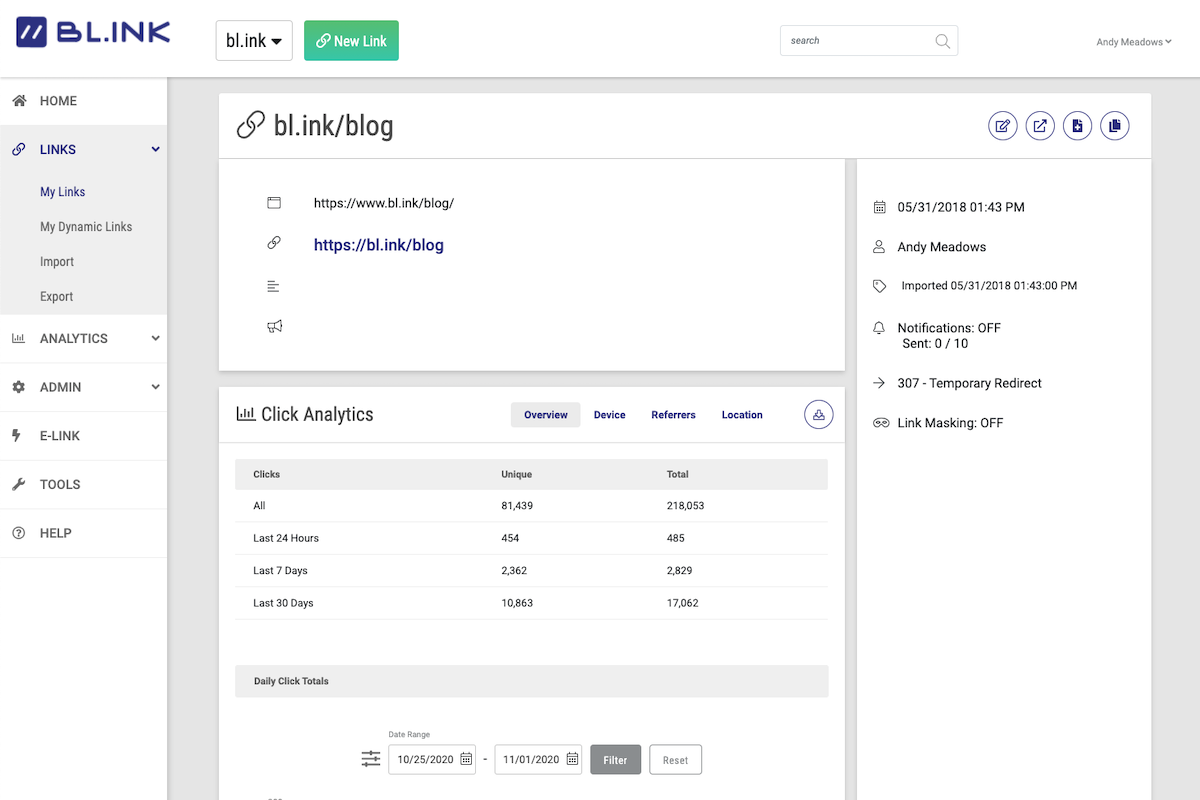This screenshot has width=1200, height=800.
Task: Open link in new window icon
Action: point(1040,126)
